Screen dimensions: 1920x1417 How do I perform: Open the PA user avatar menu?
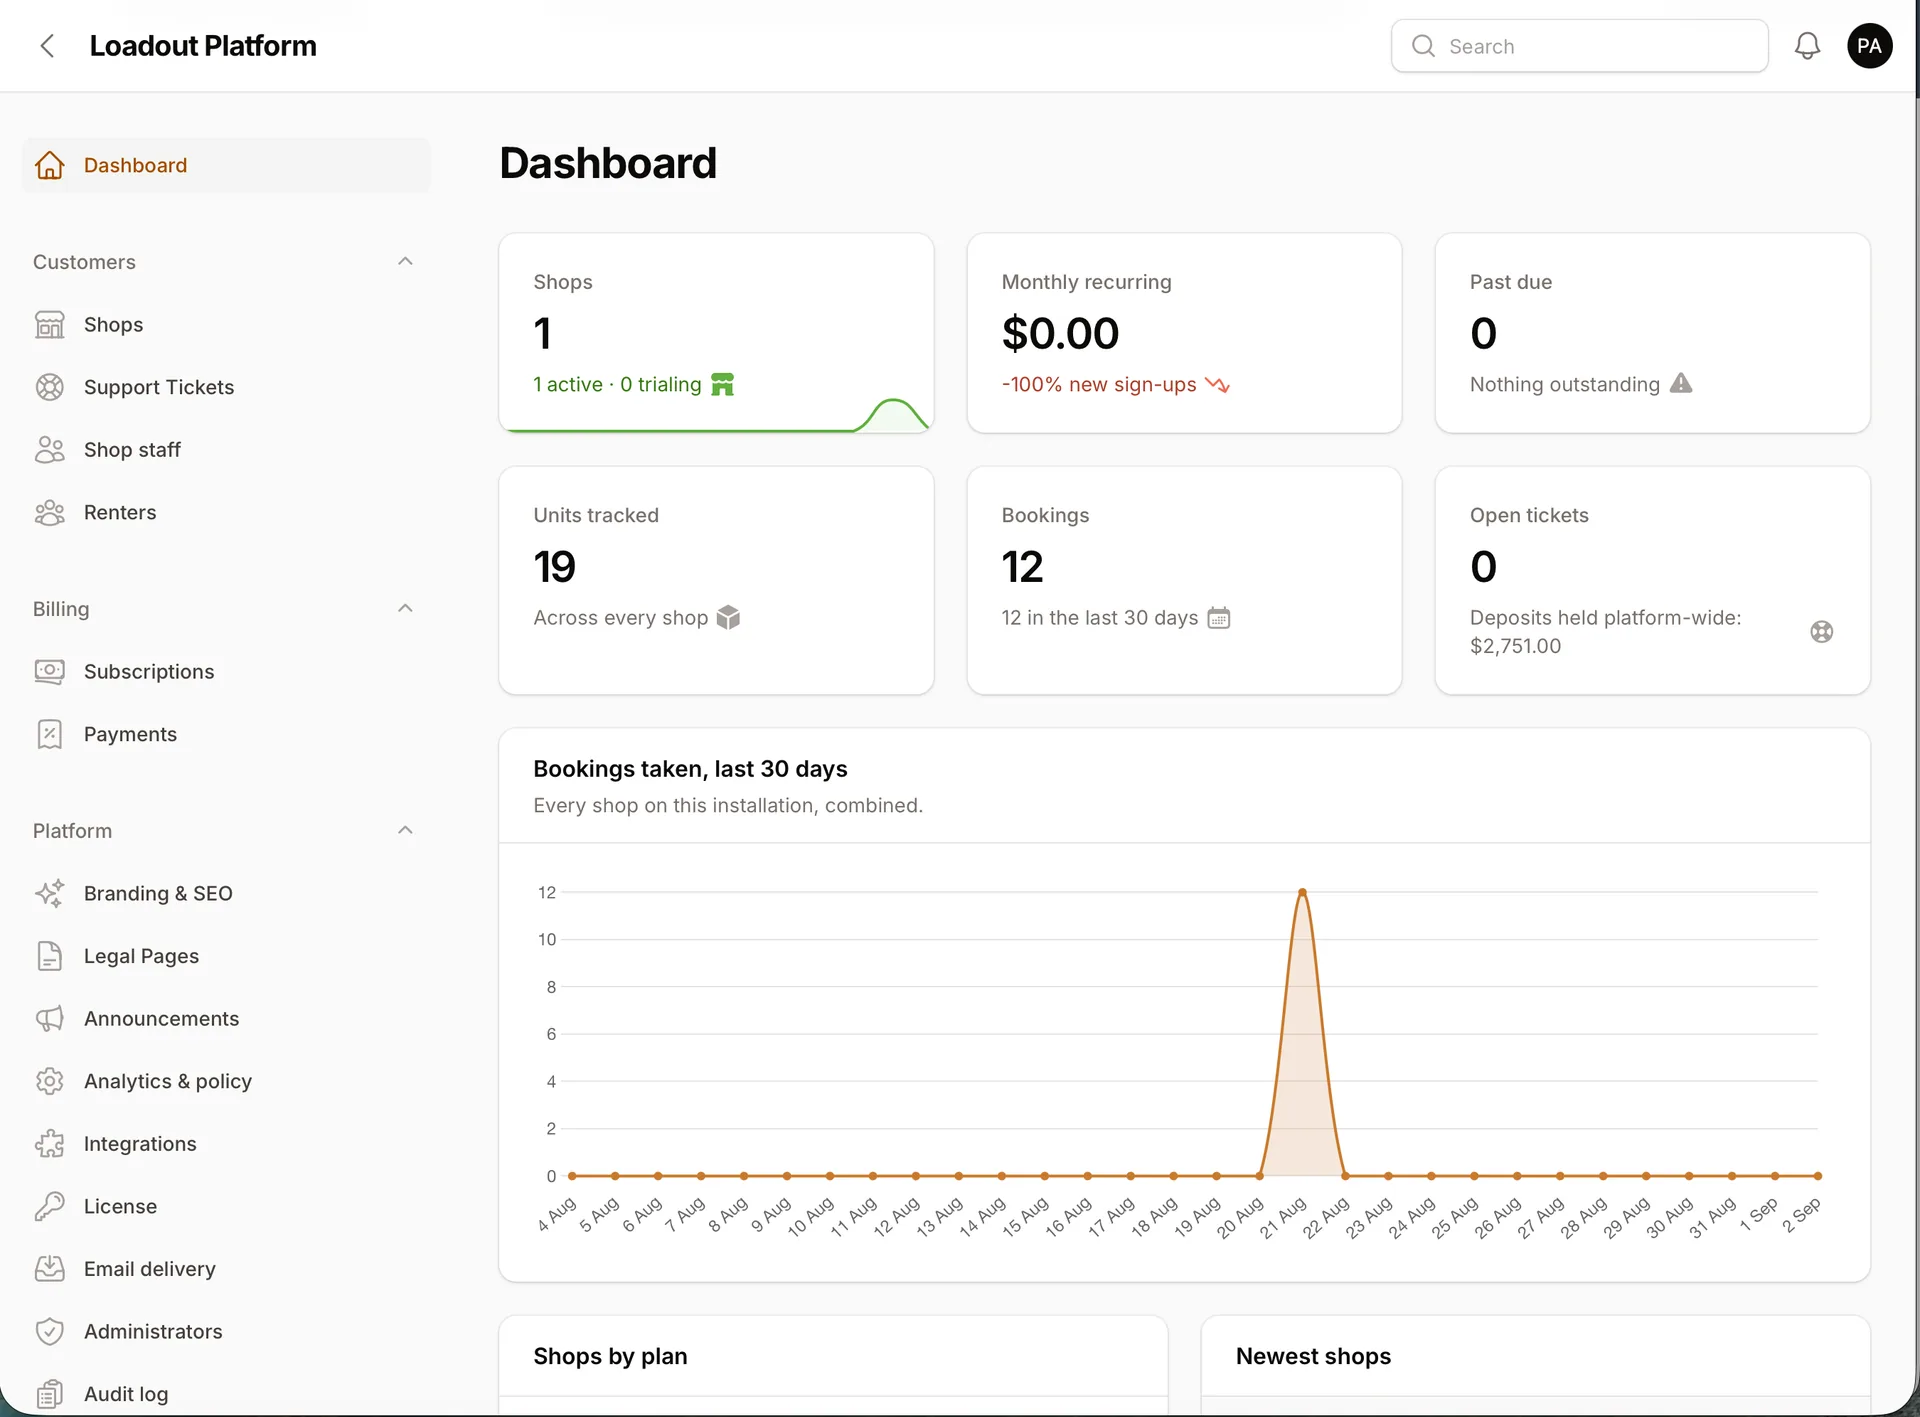pyautogui.click(x=1869, y=46)
